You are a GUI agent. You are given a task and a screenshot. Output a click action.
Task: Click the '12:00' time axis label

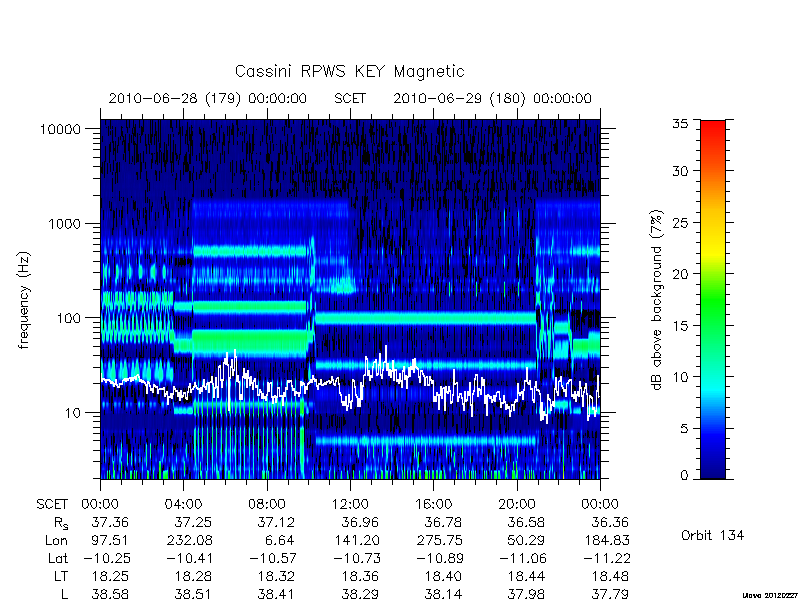[x=350, y=505]
